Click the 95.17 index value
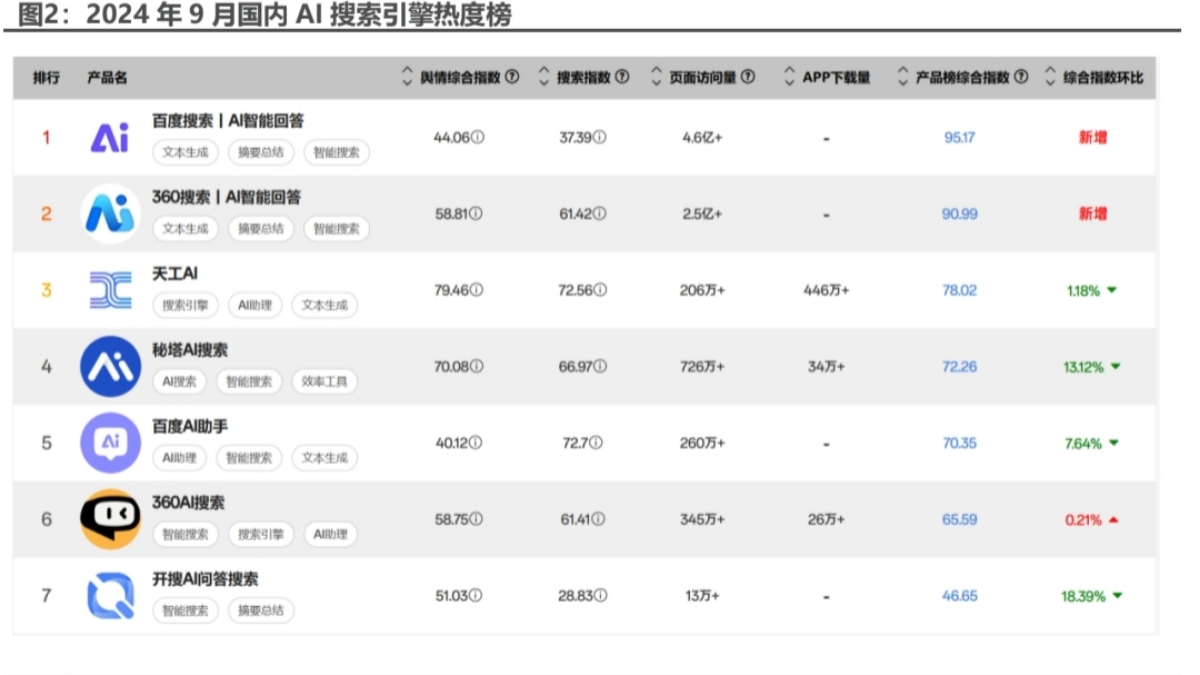This screenshot has height=675, width=1200. coord(959,138)
